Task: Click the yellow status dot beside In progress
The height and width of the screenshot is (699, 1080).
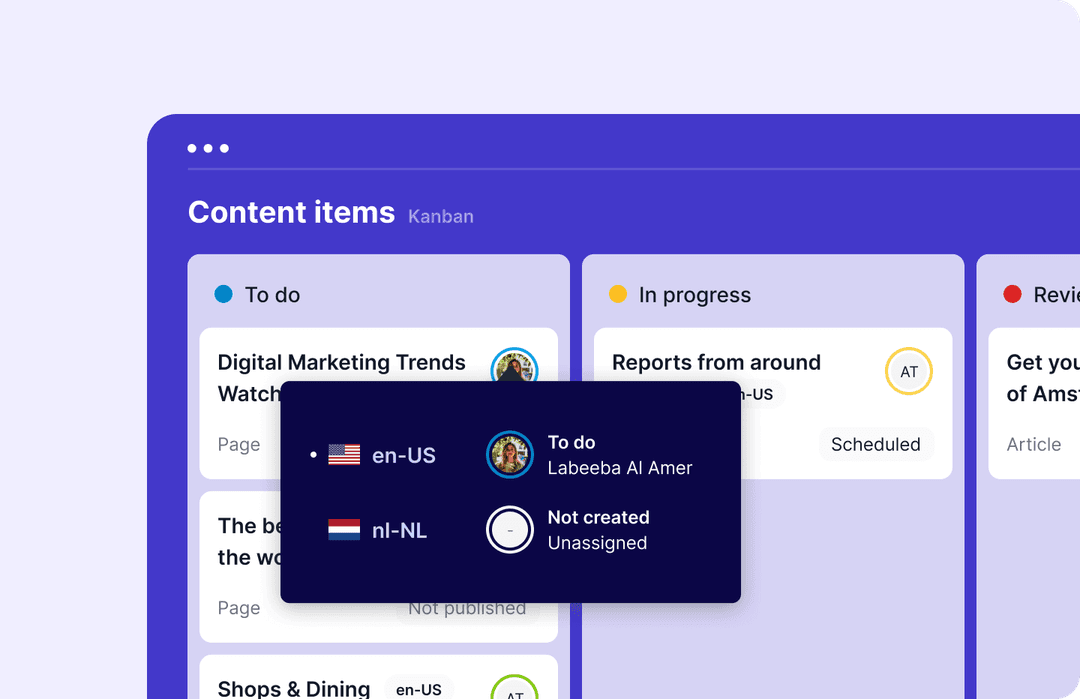Action: click(x=619, y=294)
